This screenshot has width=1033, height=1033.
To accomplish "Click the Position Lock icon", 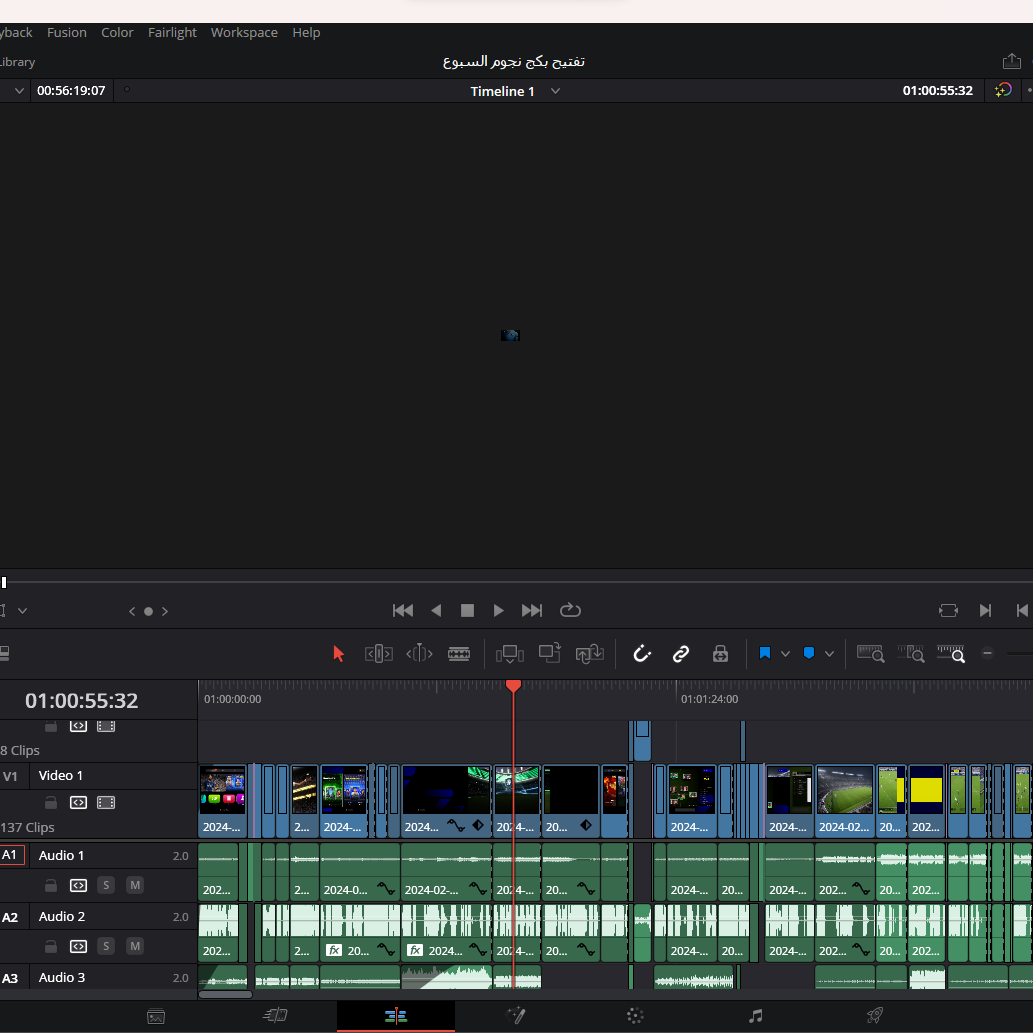I will tap(720, 654).
